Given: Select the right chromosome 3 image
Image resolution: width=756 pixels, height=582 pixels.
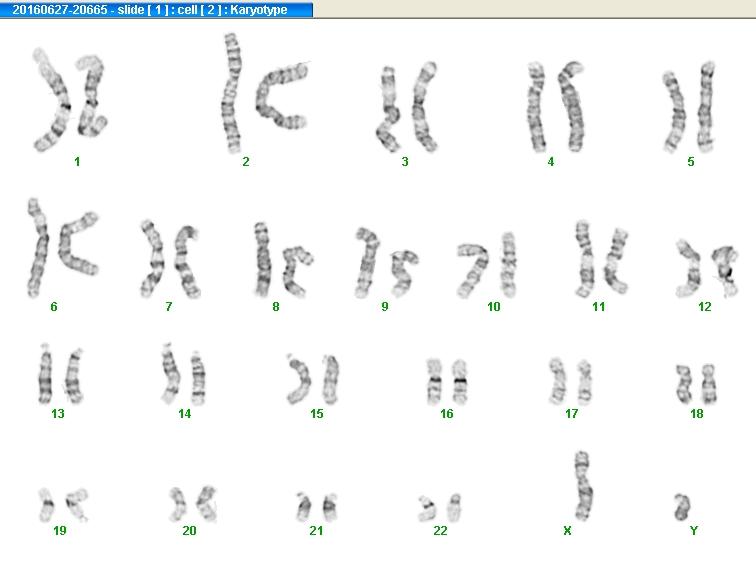Looking at the screenshot, I should coord(424,107).
